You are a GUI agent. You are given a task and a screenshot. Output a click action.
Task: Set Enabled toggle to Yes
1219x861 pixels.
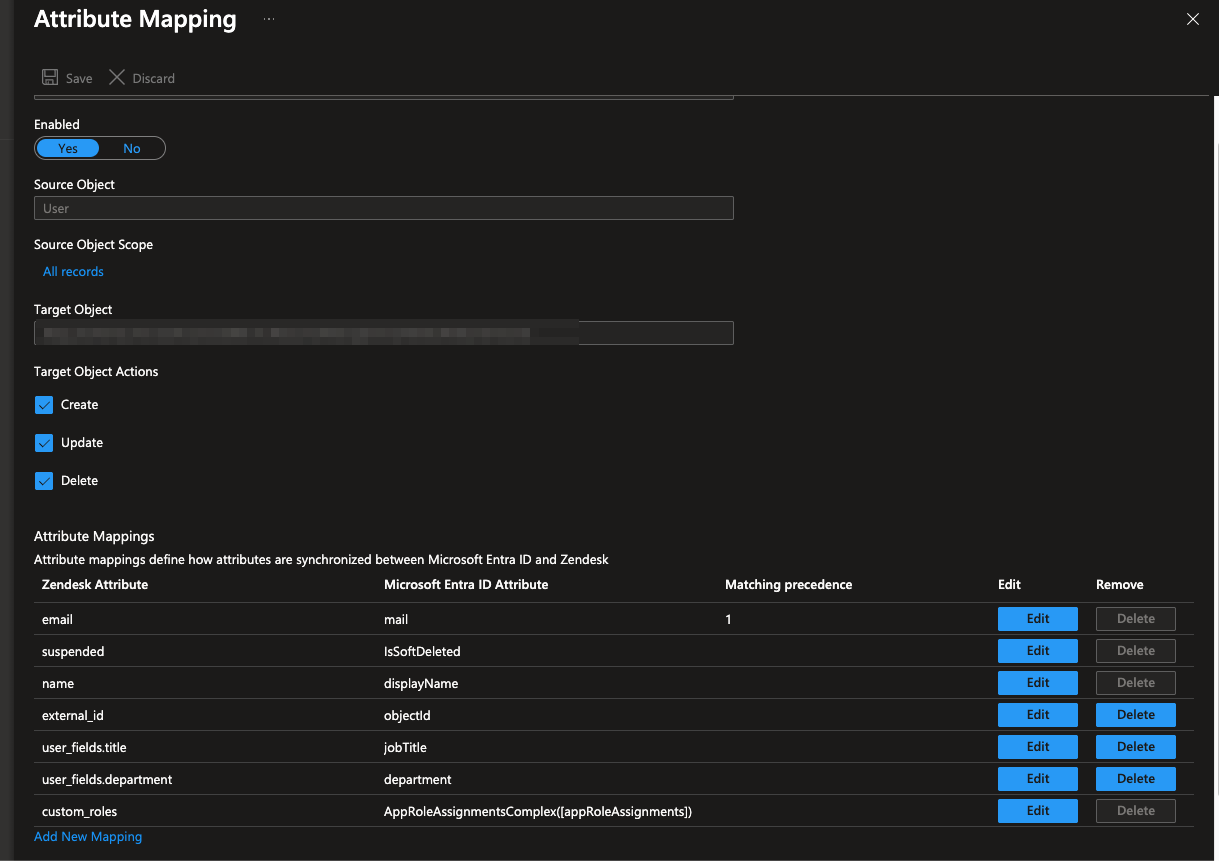pos(68,148)
